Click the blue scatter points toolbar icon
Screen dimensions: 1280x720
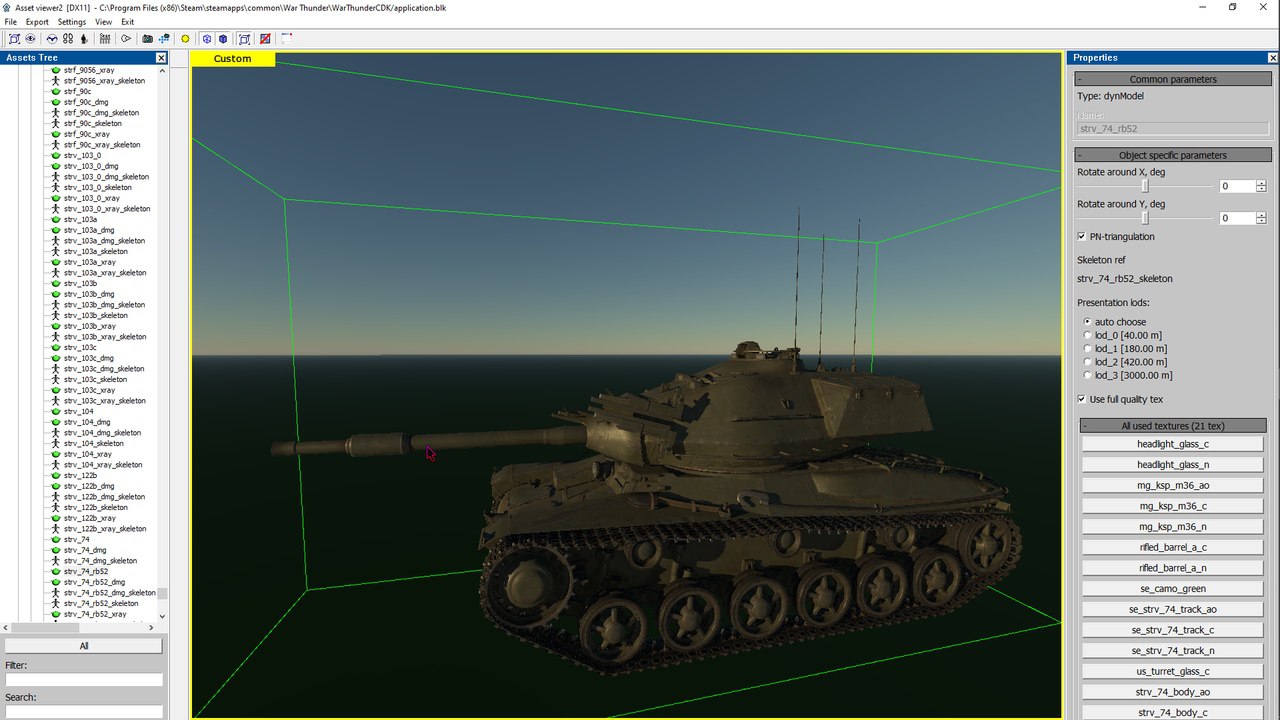164,39
